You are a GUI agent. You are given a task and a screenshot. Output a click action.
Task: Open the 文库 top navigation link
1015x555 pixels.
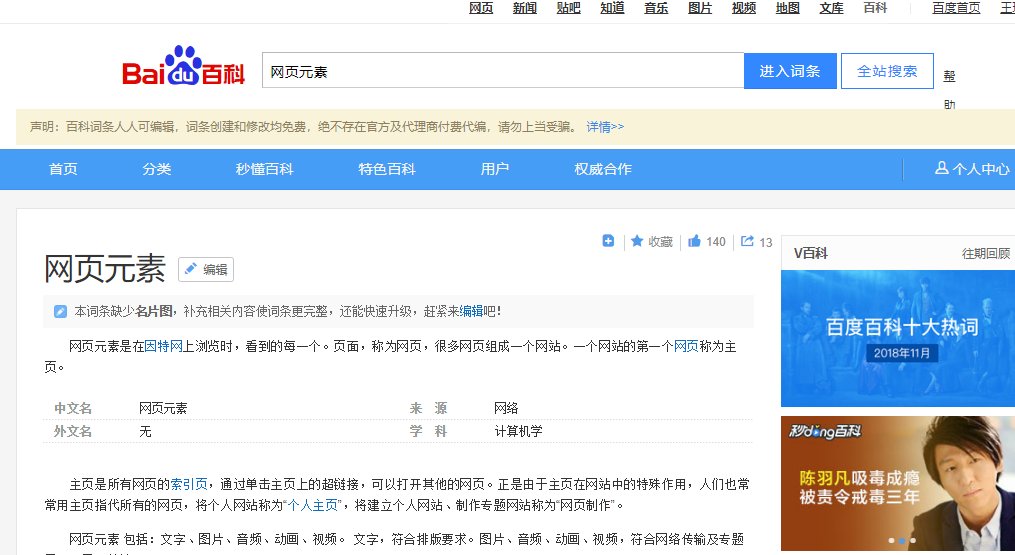pos(831,8)
